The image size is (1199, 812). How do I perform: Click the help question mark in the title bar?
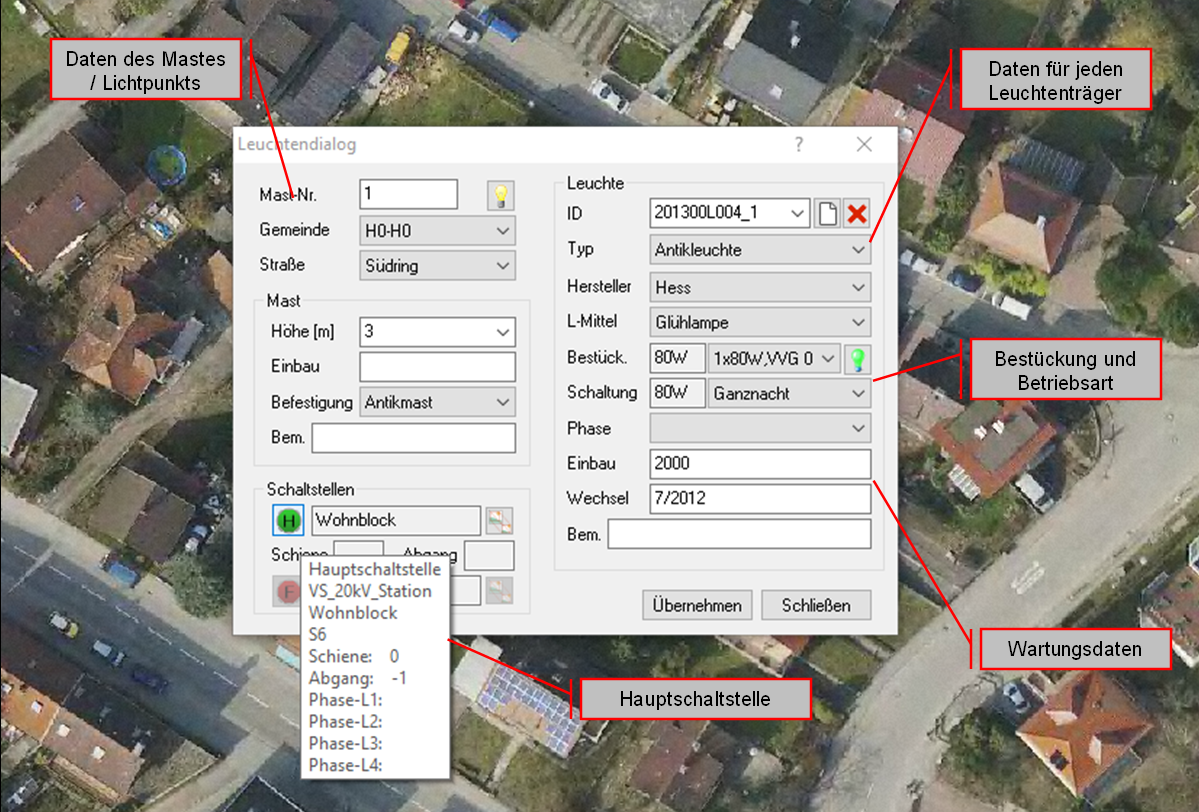798,145
